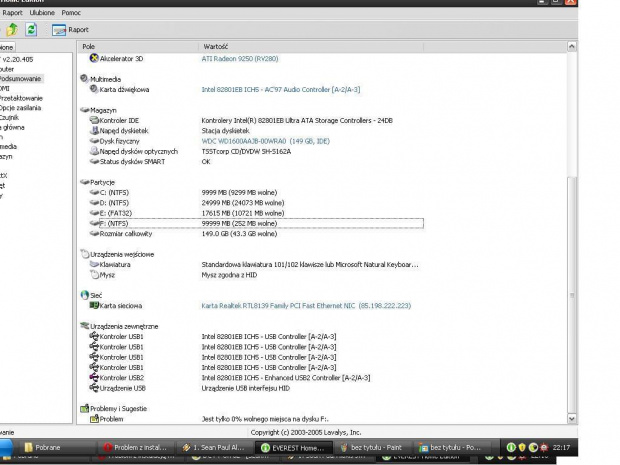Image resolution: width=620 pixels, height=465 pixels.
Task: Click the Napęd dyskietek icon
Action: pos(94,130)
